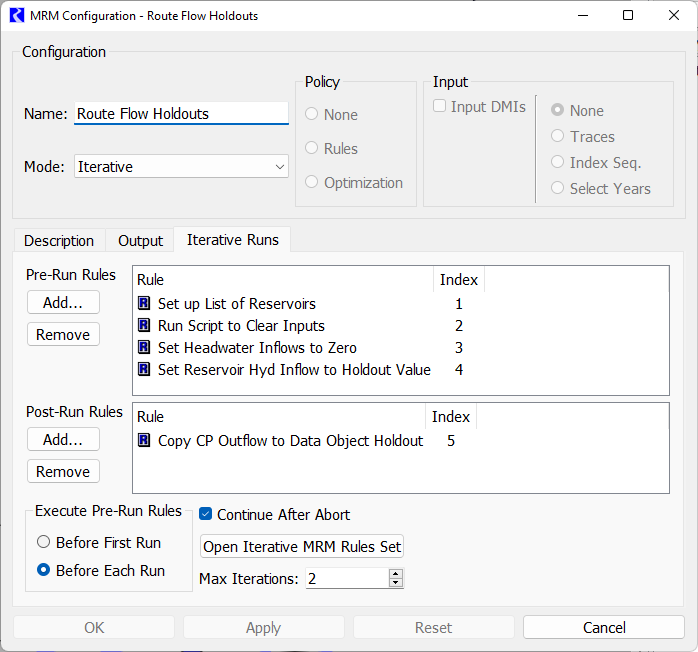698x652 pixels.
Task: Click Add button under Pre-Run Rules
Action: (x=63, y=302)
